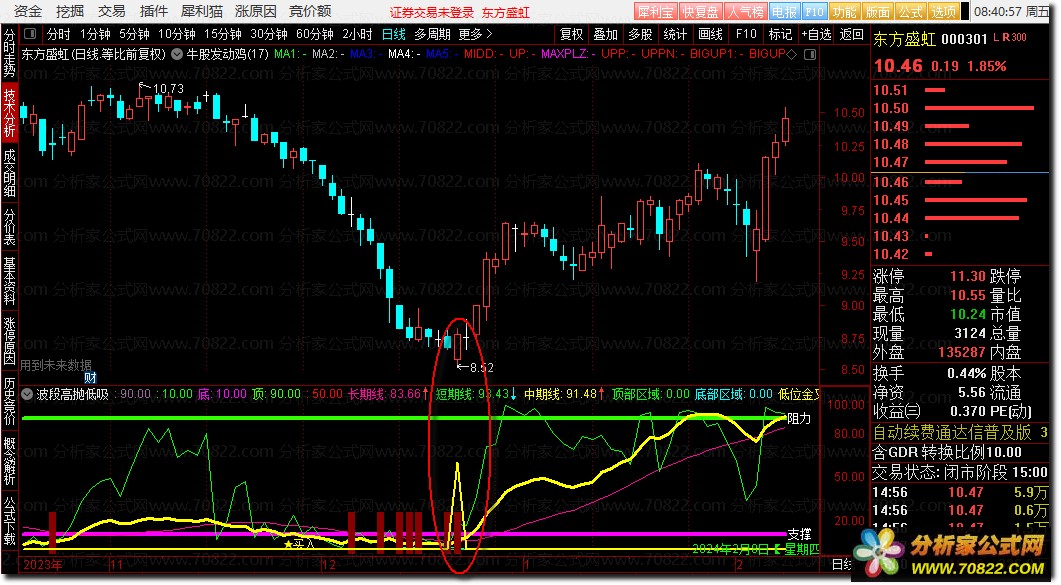Switch to 60分钟 period
This screenshot has height=585, width=1061.
tap(315, 34)
